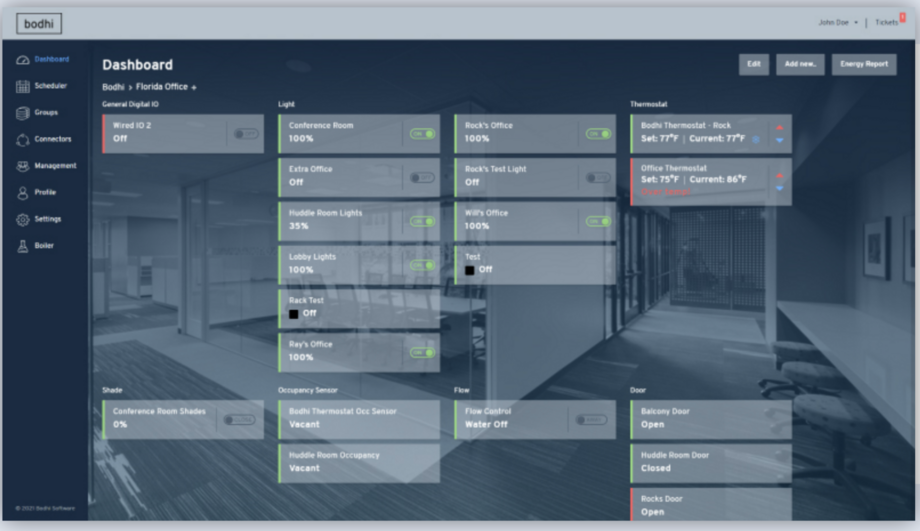The height and width of the screenshot is (531, 920).
Task: Click the snowflake icon on Bodhi Thermostat - Rock
Action: pyautogui.click(x=756, y=139)
